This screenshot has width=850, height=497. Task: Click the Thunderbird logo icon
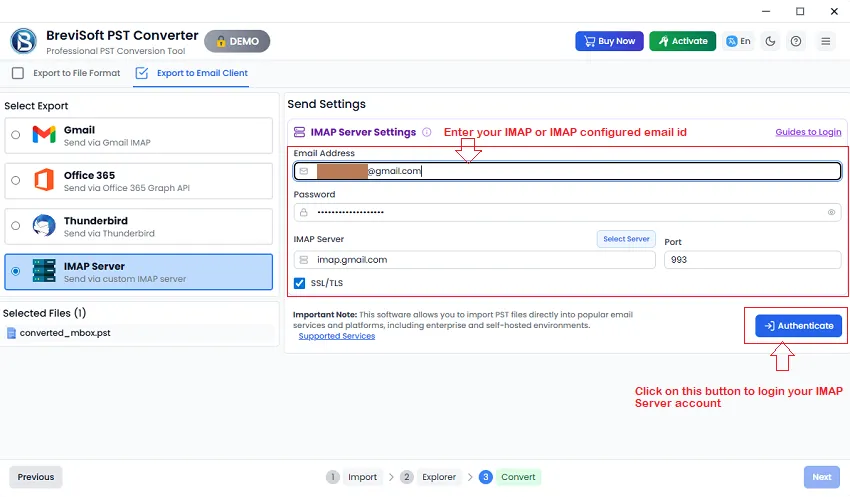pyautogui.click(x=44, y=225)
